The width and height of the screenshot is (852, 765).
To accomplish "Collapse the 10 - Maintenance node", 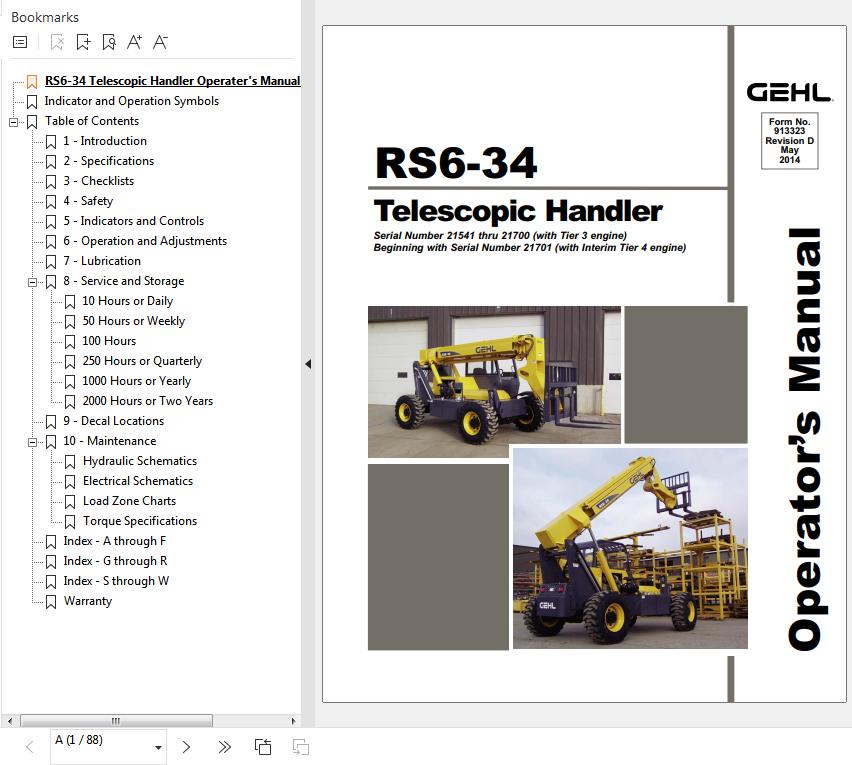I will (33, 442).
